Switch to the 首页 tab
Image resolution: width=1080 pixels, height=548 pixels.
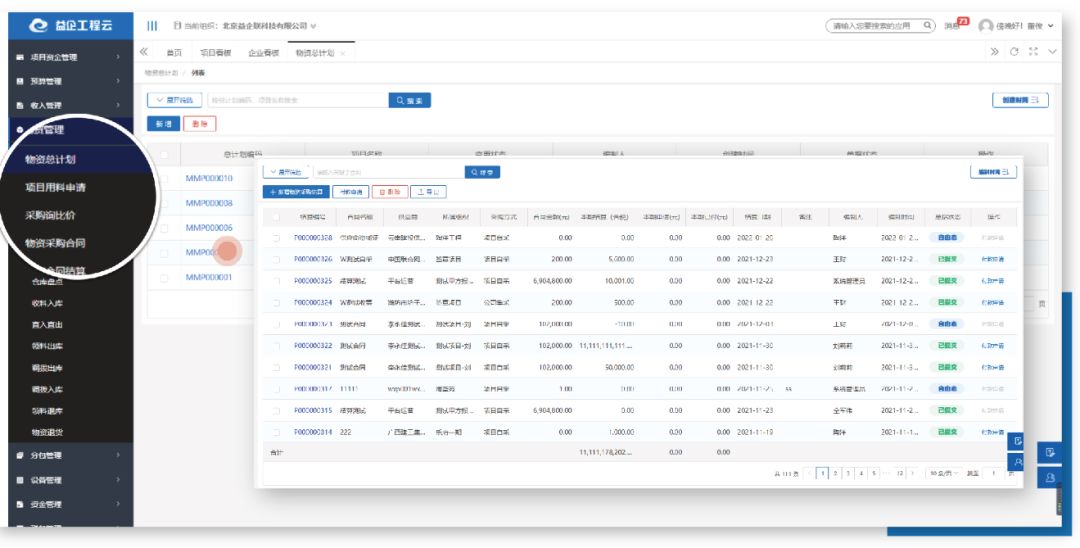coord(174,53)
